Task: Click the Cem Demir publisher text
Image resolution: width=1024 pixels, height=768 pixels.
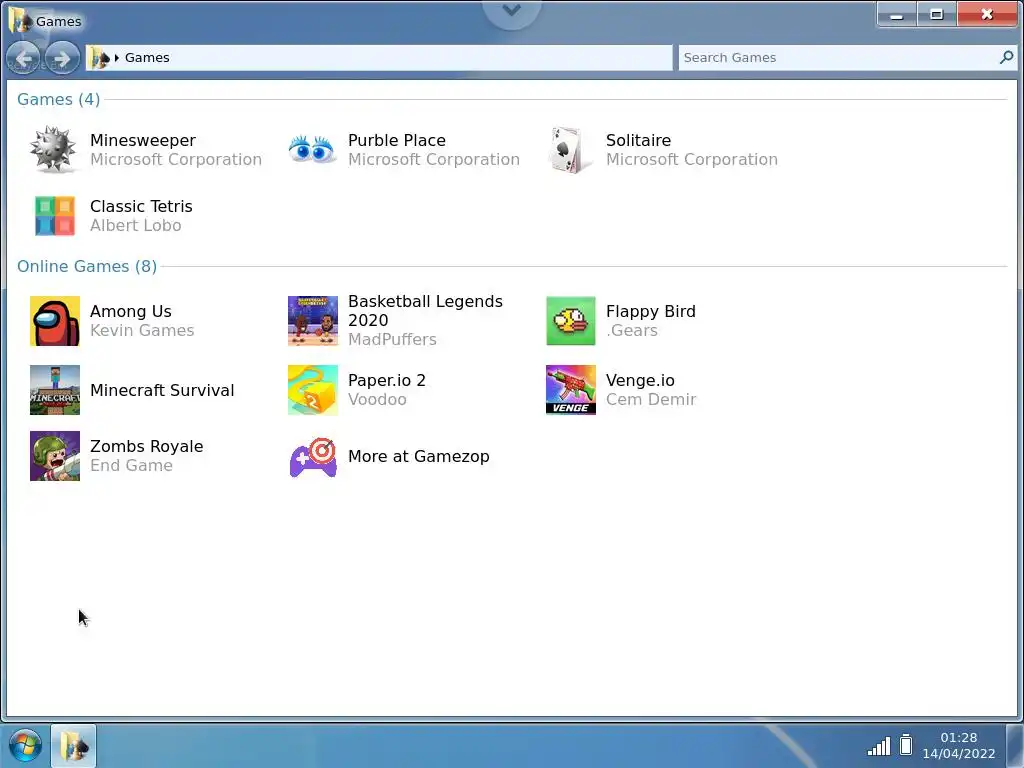Action: [651, 400]
